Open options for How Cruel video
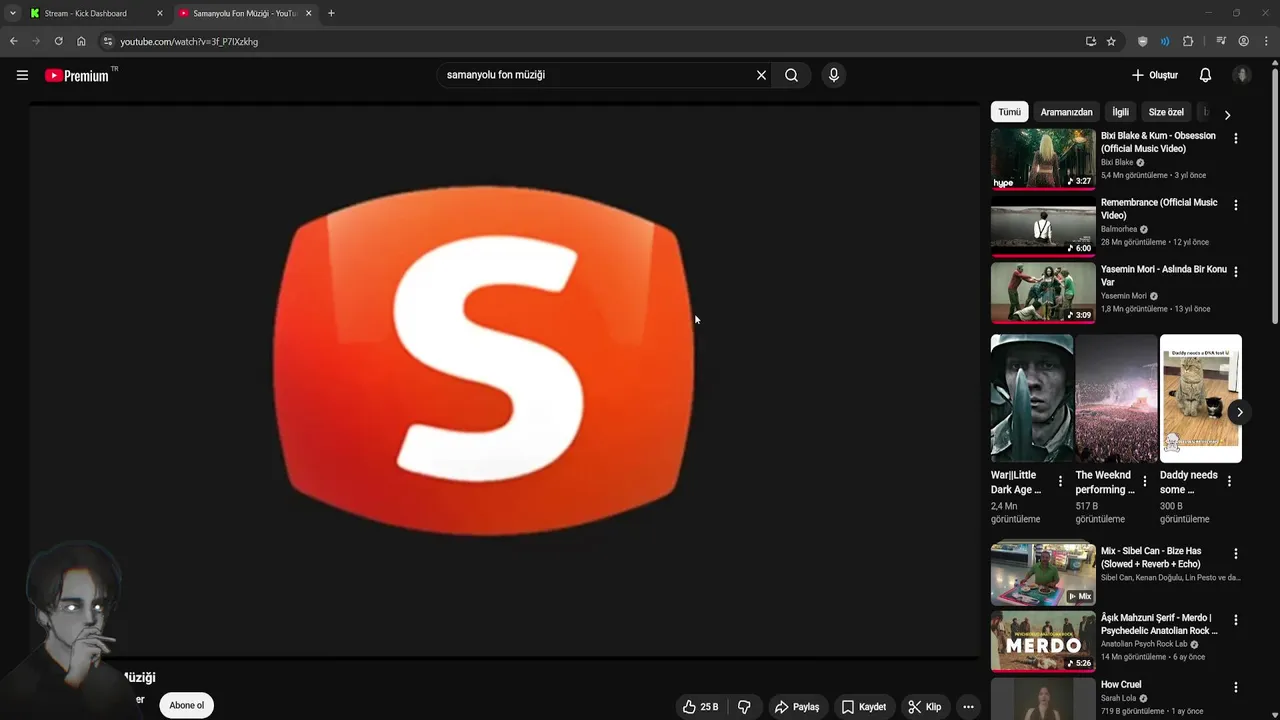1280x720 pixels. [x=1236, y=687]
